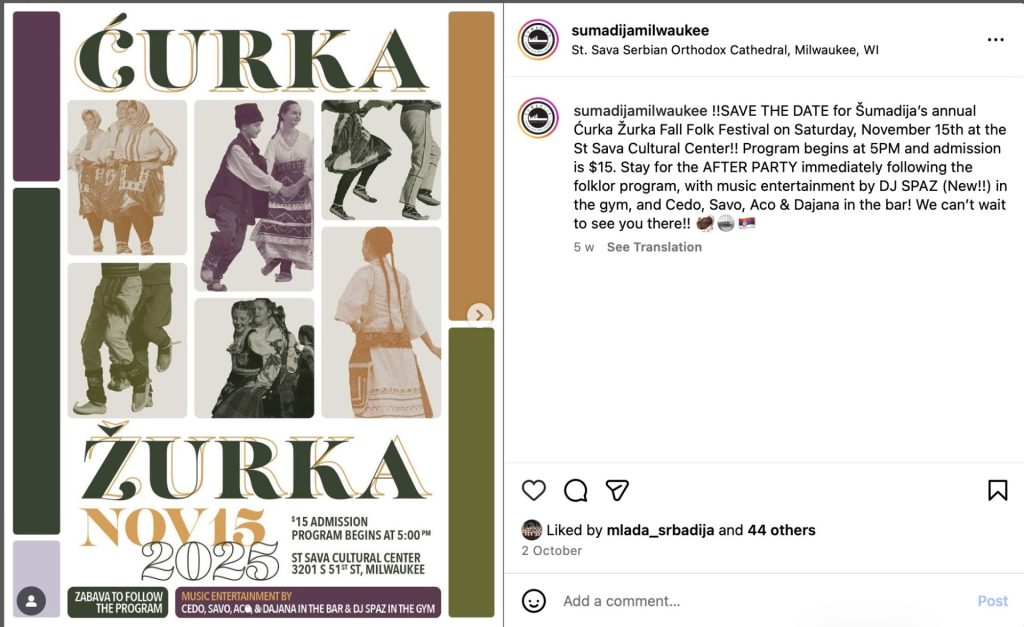Open emoji picker smiley icon

coord(534,600)
